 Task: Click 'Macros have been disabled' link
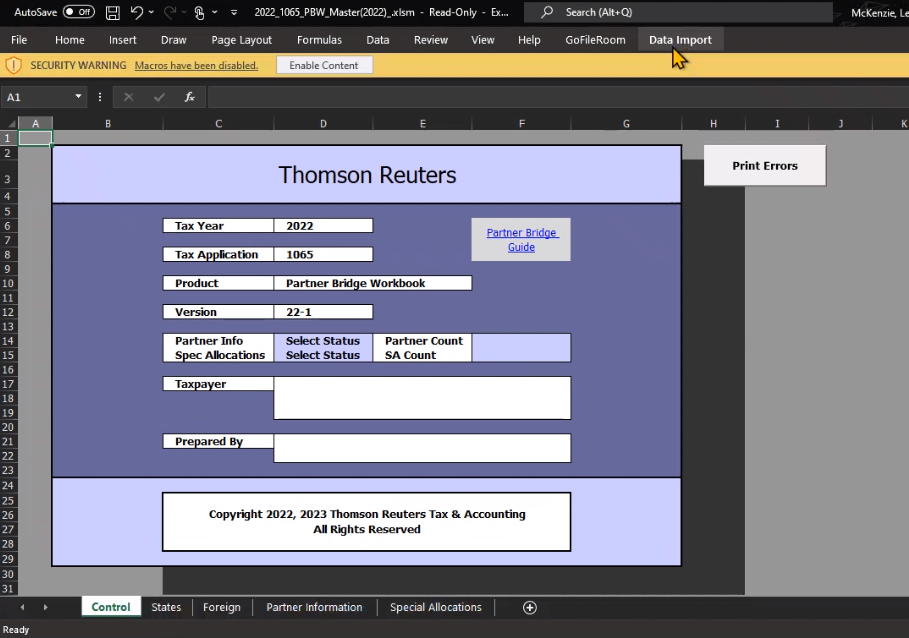point(196,65)
